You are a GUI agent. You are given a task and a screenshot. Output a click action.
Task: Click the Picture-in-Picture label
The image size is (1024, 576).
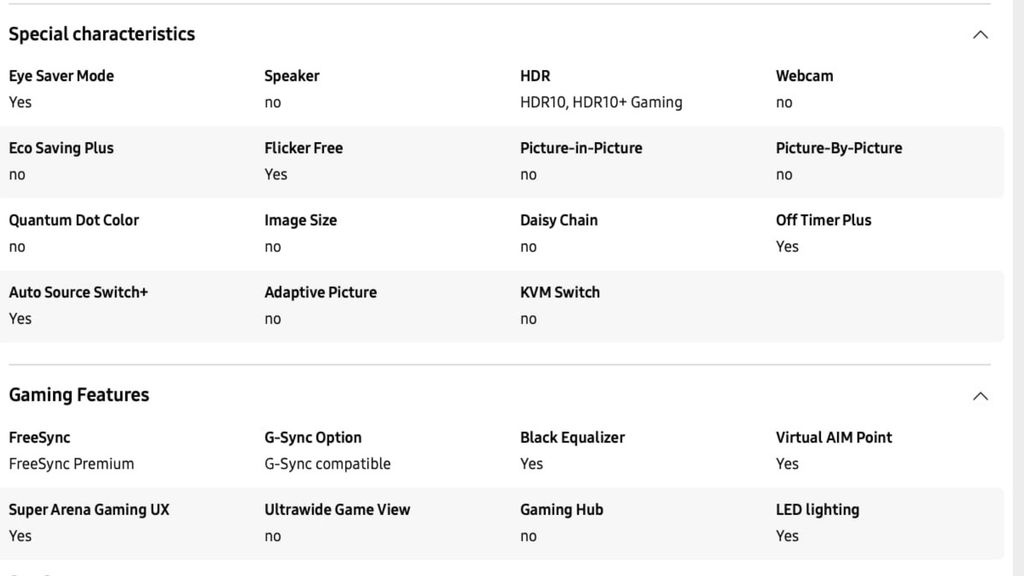(581, 148)
